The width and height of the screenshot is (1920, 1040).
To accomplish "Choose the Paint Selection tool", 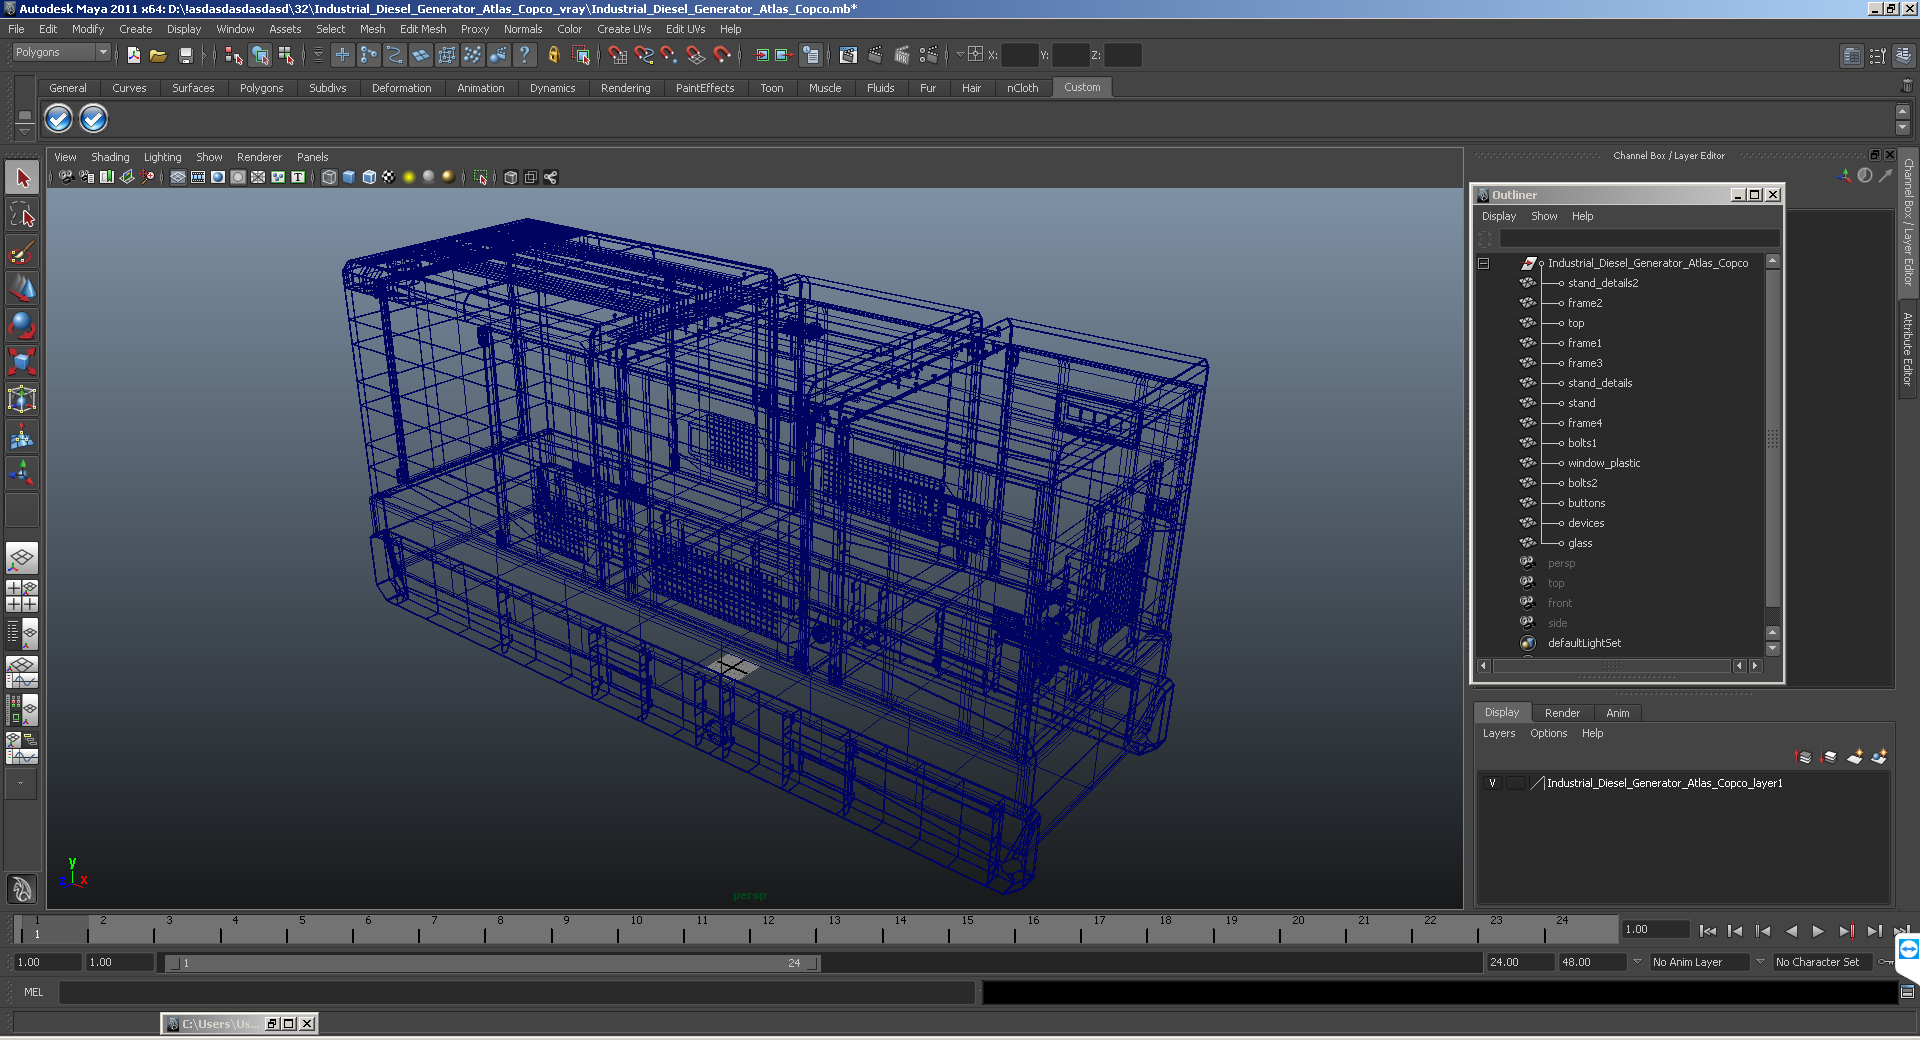I will point(22,252).
